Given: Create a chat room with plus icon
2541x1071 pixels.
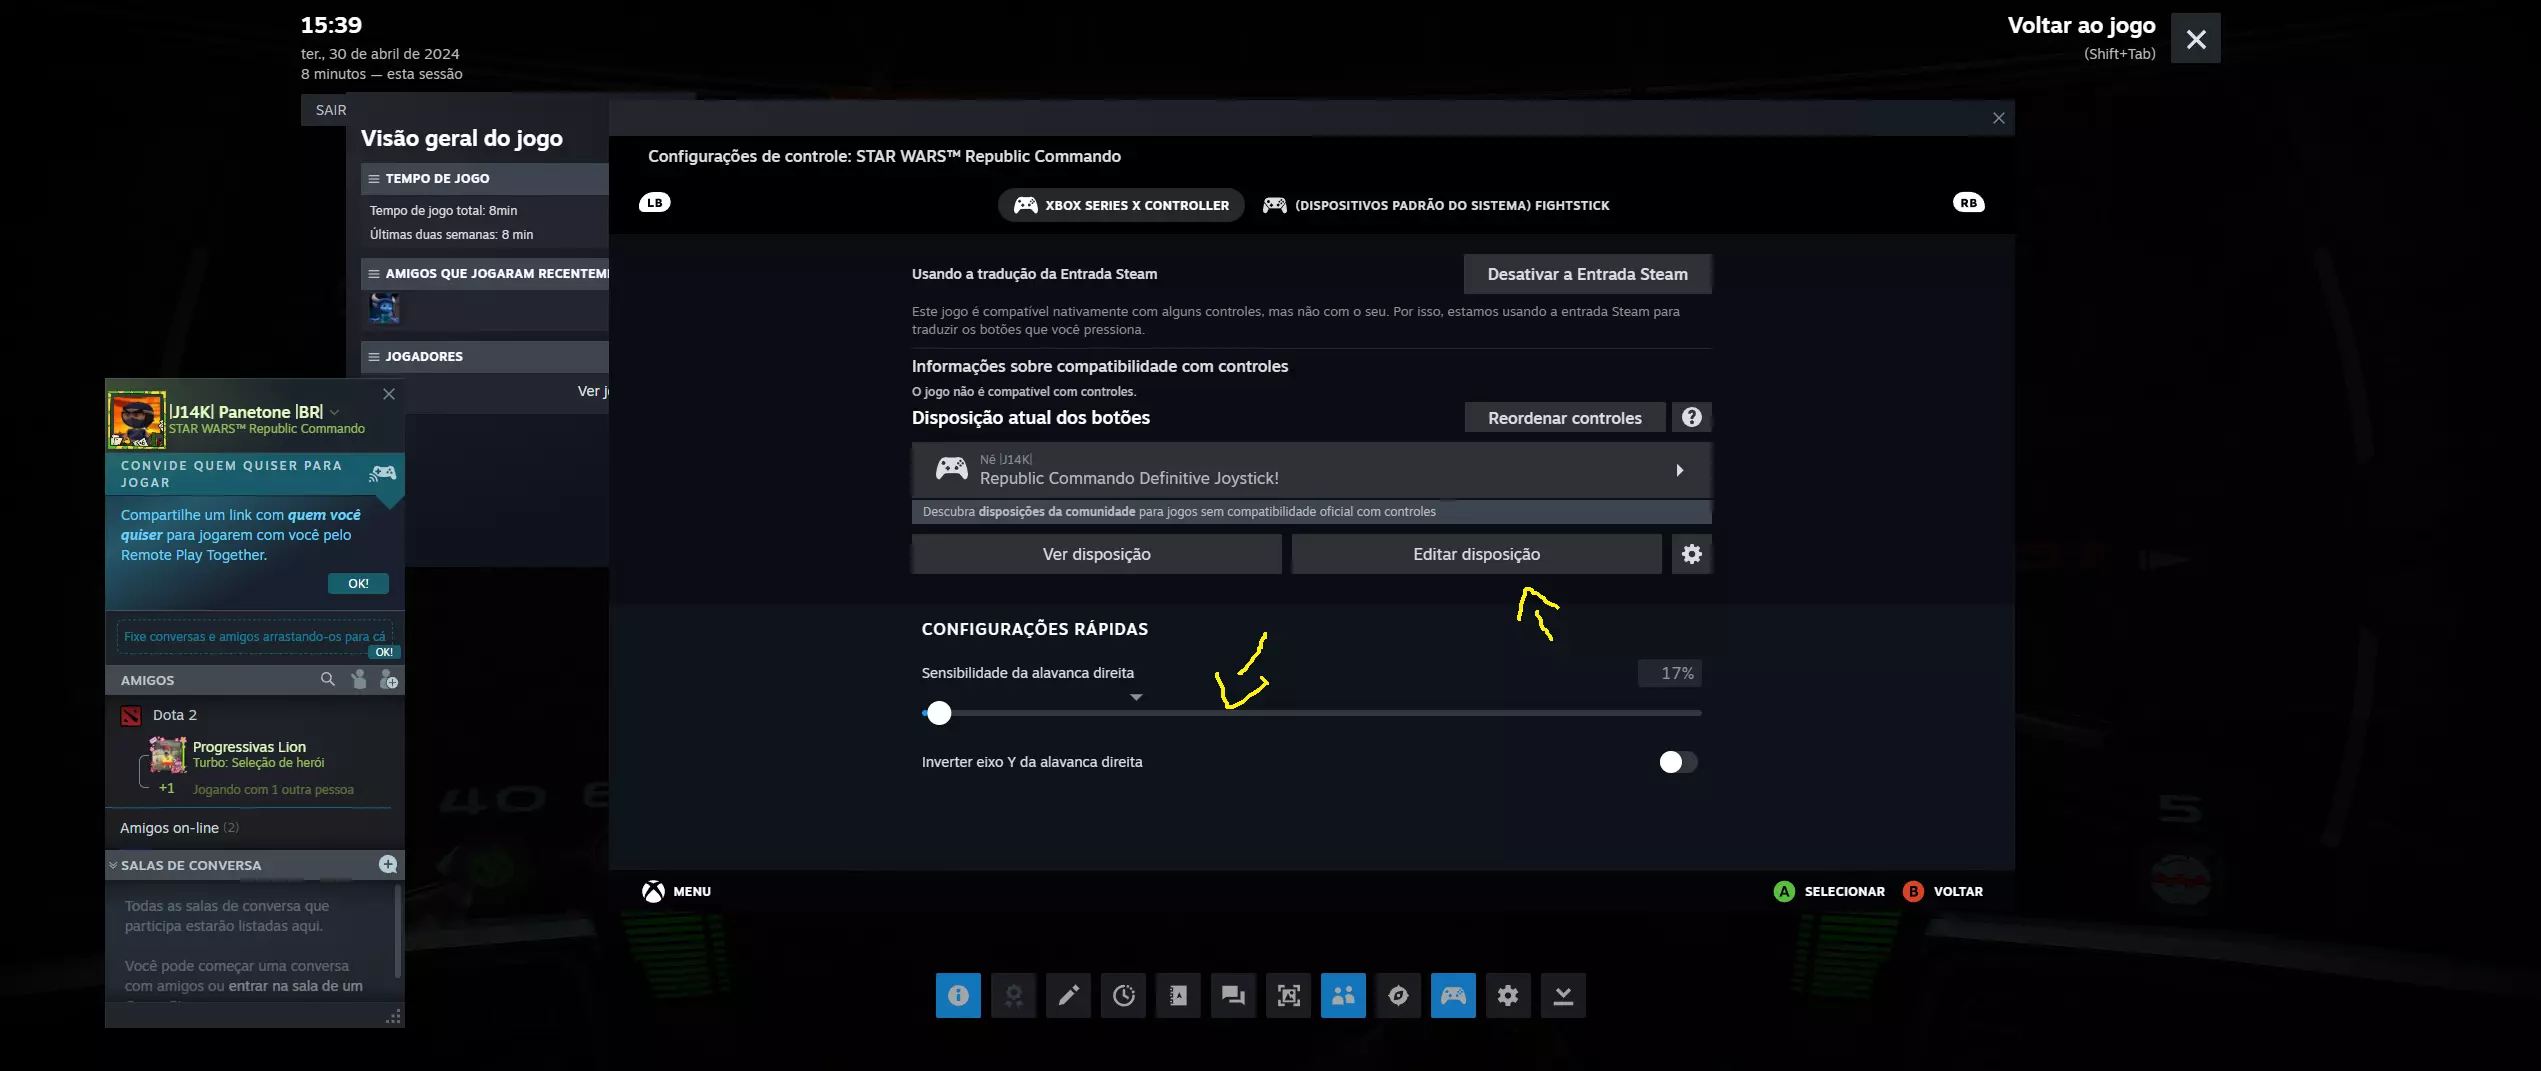Looking at the screenshot, I should pyautogui.click(x=388, y=864).
